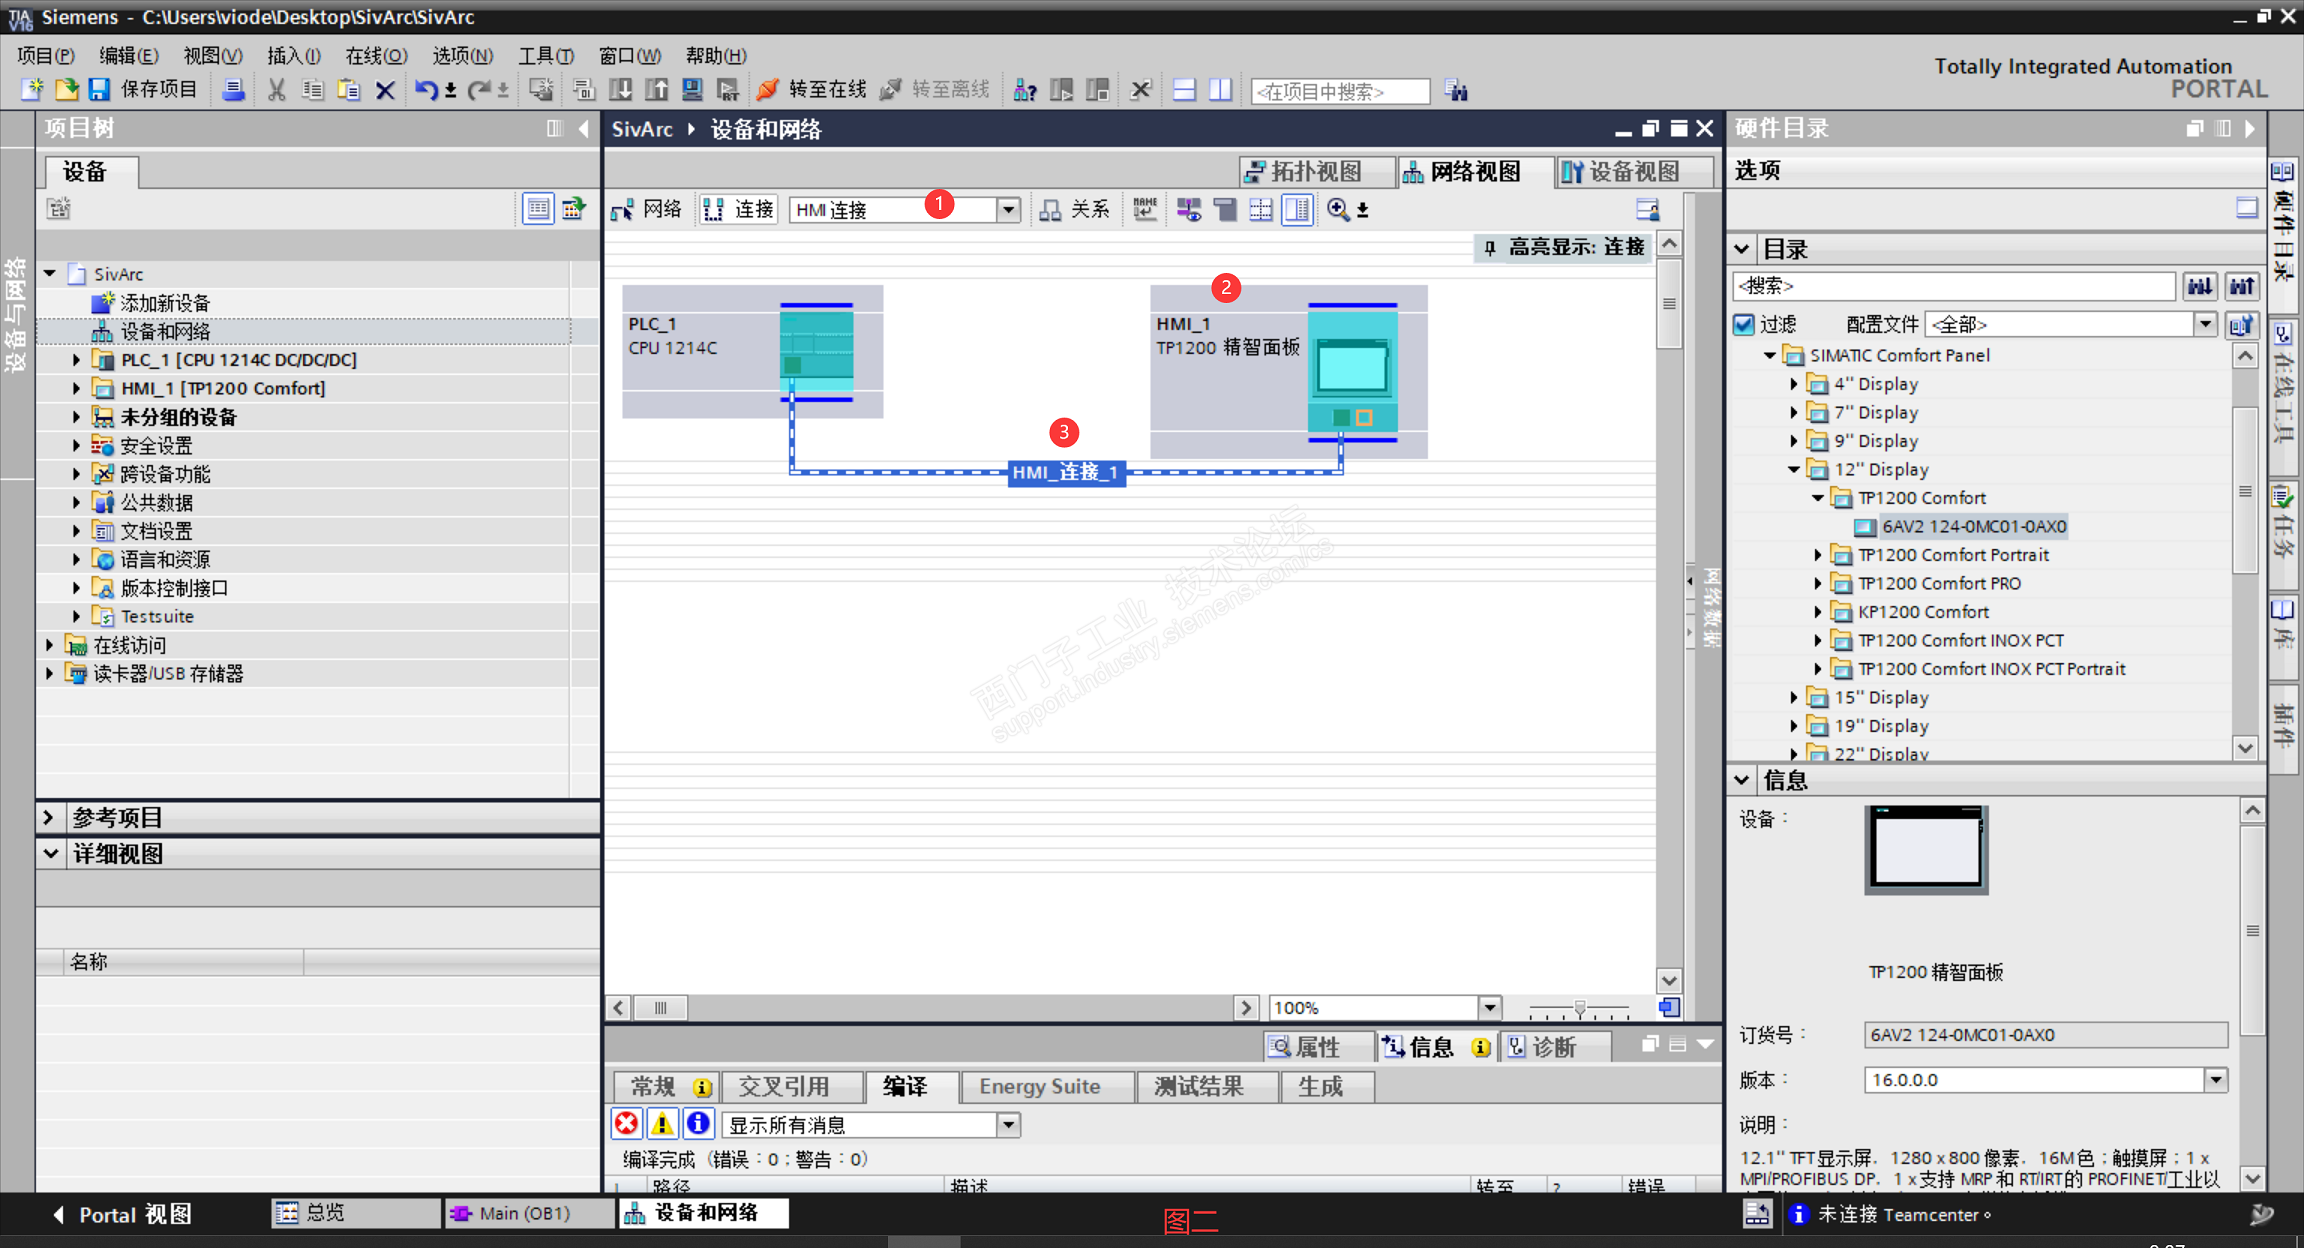2304x1248 pixels.
Task: Toggle the info messages blue icon
Action: (698, 1124)
